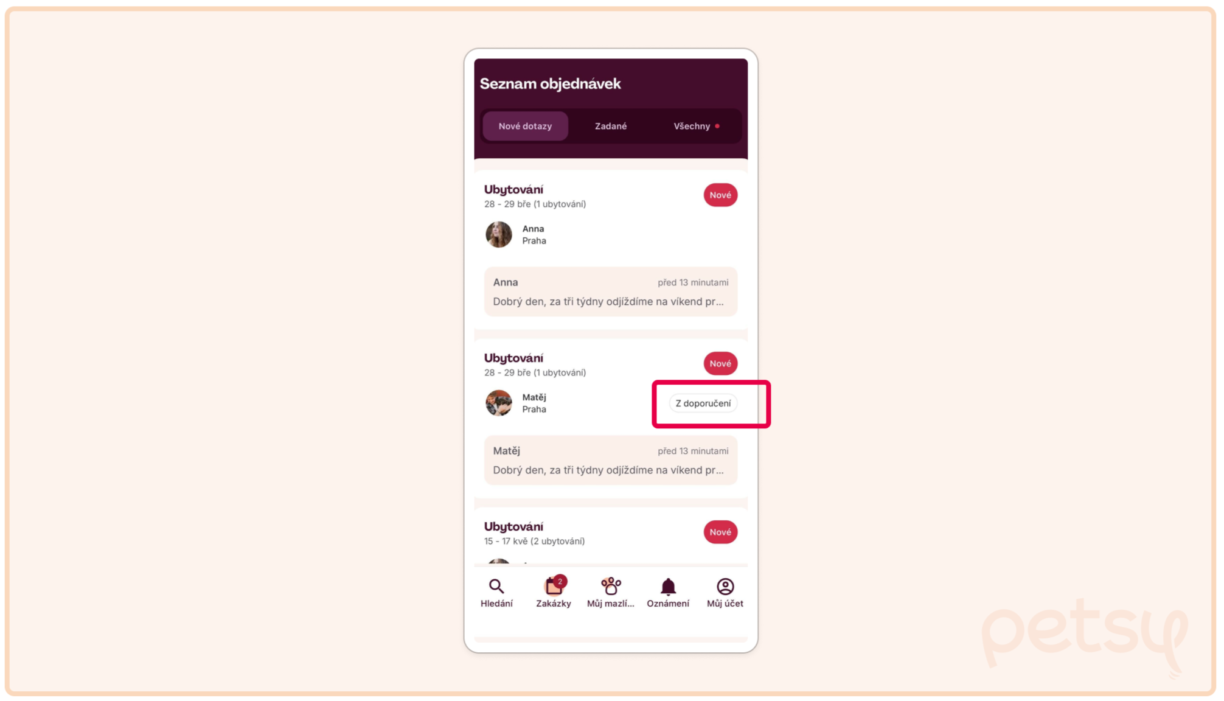Open Ubytování order title for Matěj
Image resolution: width=1224 pixels, height=701 pixels.
tap(514, 358)
